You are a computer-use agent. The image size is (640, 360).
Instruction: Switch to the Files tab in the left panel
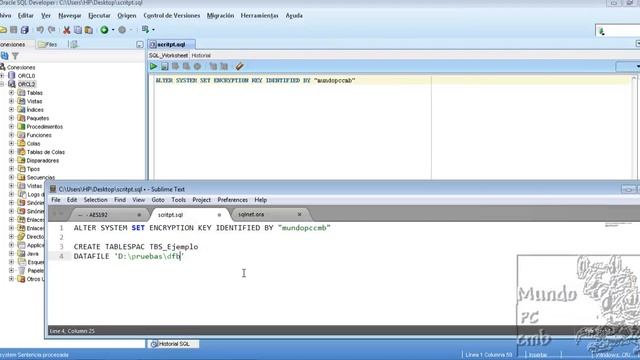[48, 44]
